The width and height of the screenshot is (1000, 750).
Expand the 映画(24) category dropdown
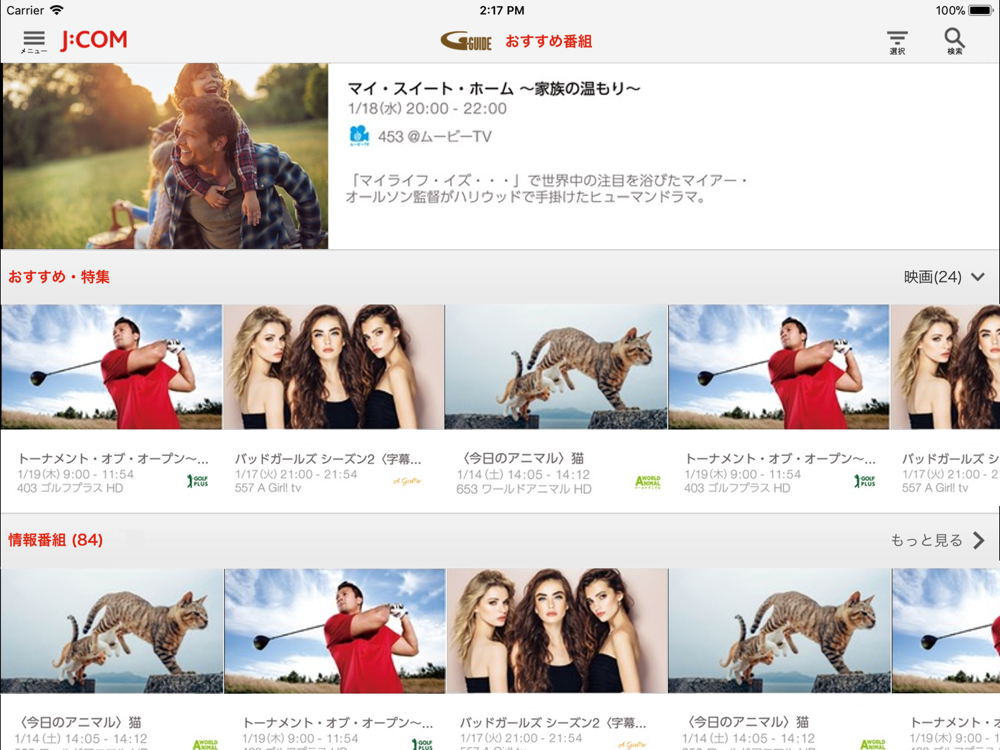945,277
